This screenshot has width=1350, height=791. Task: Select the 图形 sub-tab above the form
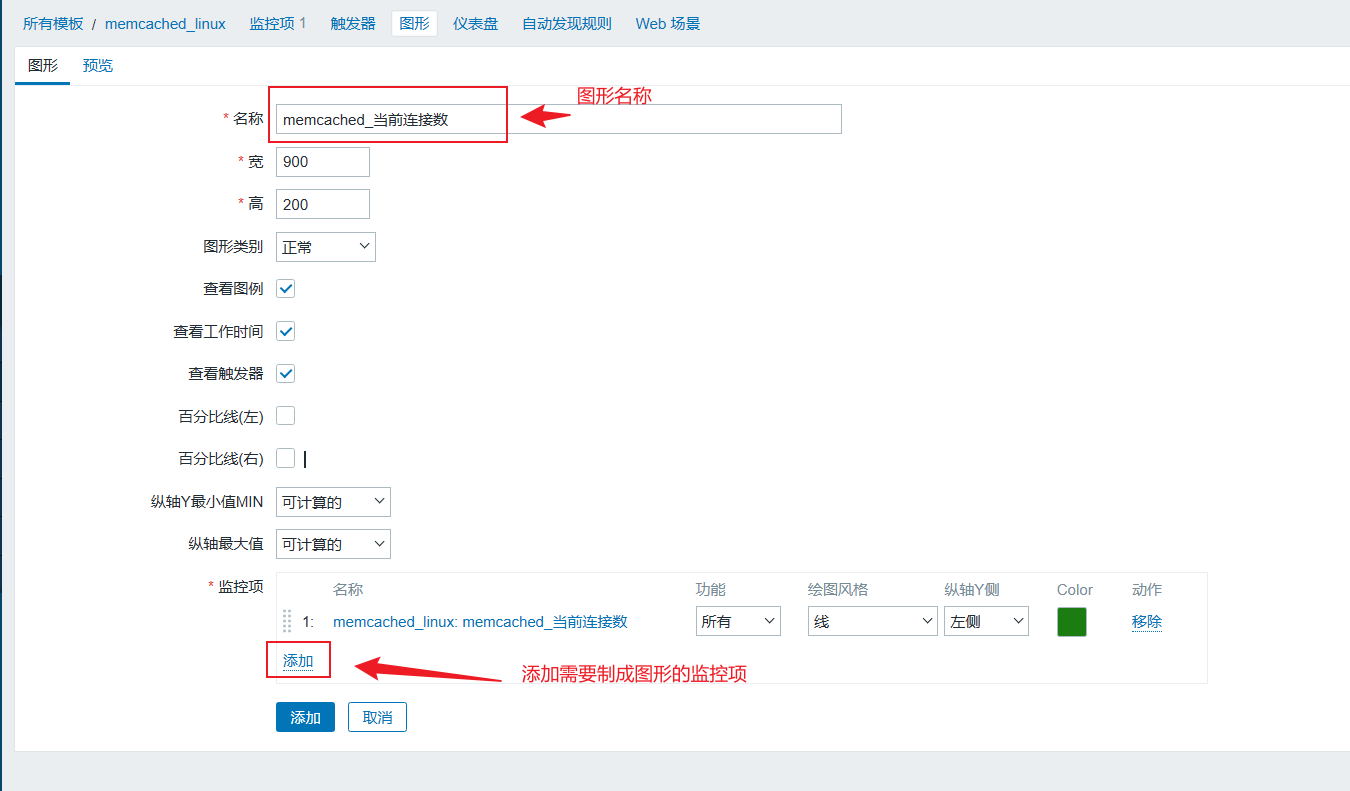click(x=43, y=66)
